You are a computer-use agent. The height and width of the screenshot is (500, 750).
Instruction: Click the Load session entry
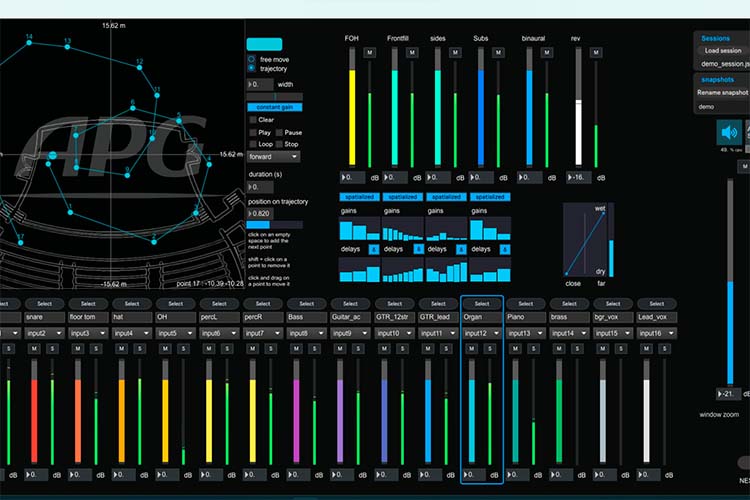[x=722, y=50]
